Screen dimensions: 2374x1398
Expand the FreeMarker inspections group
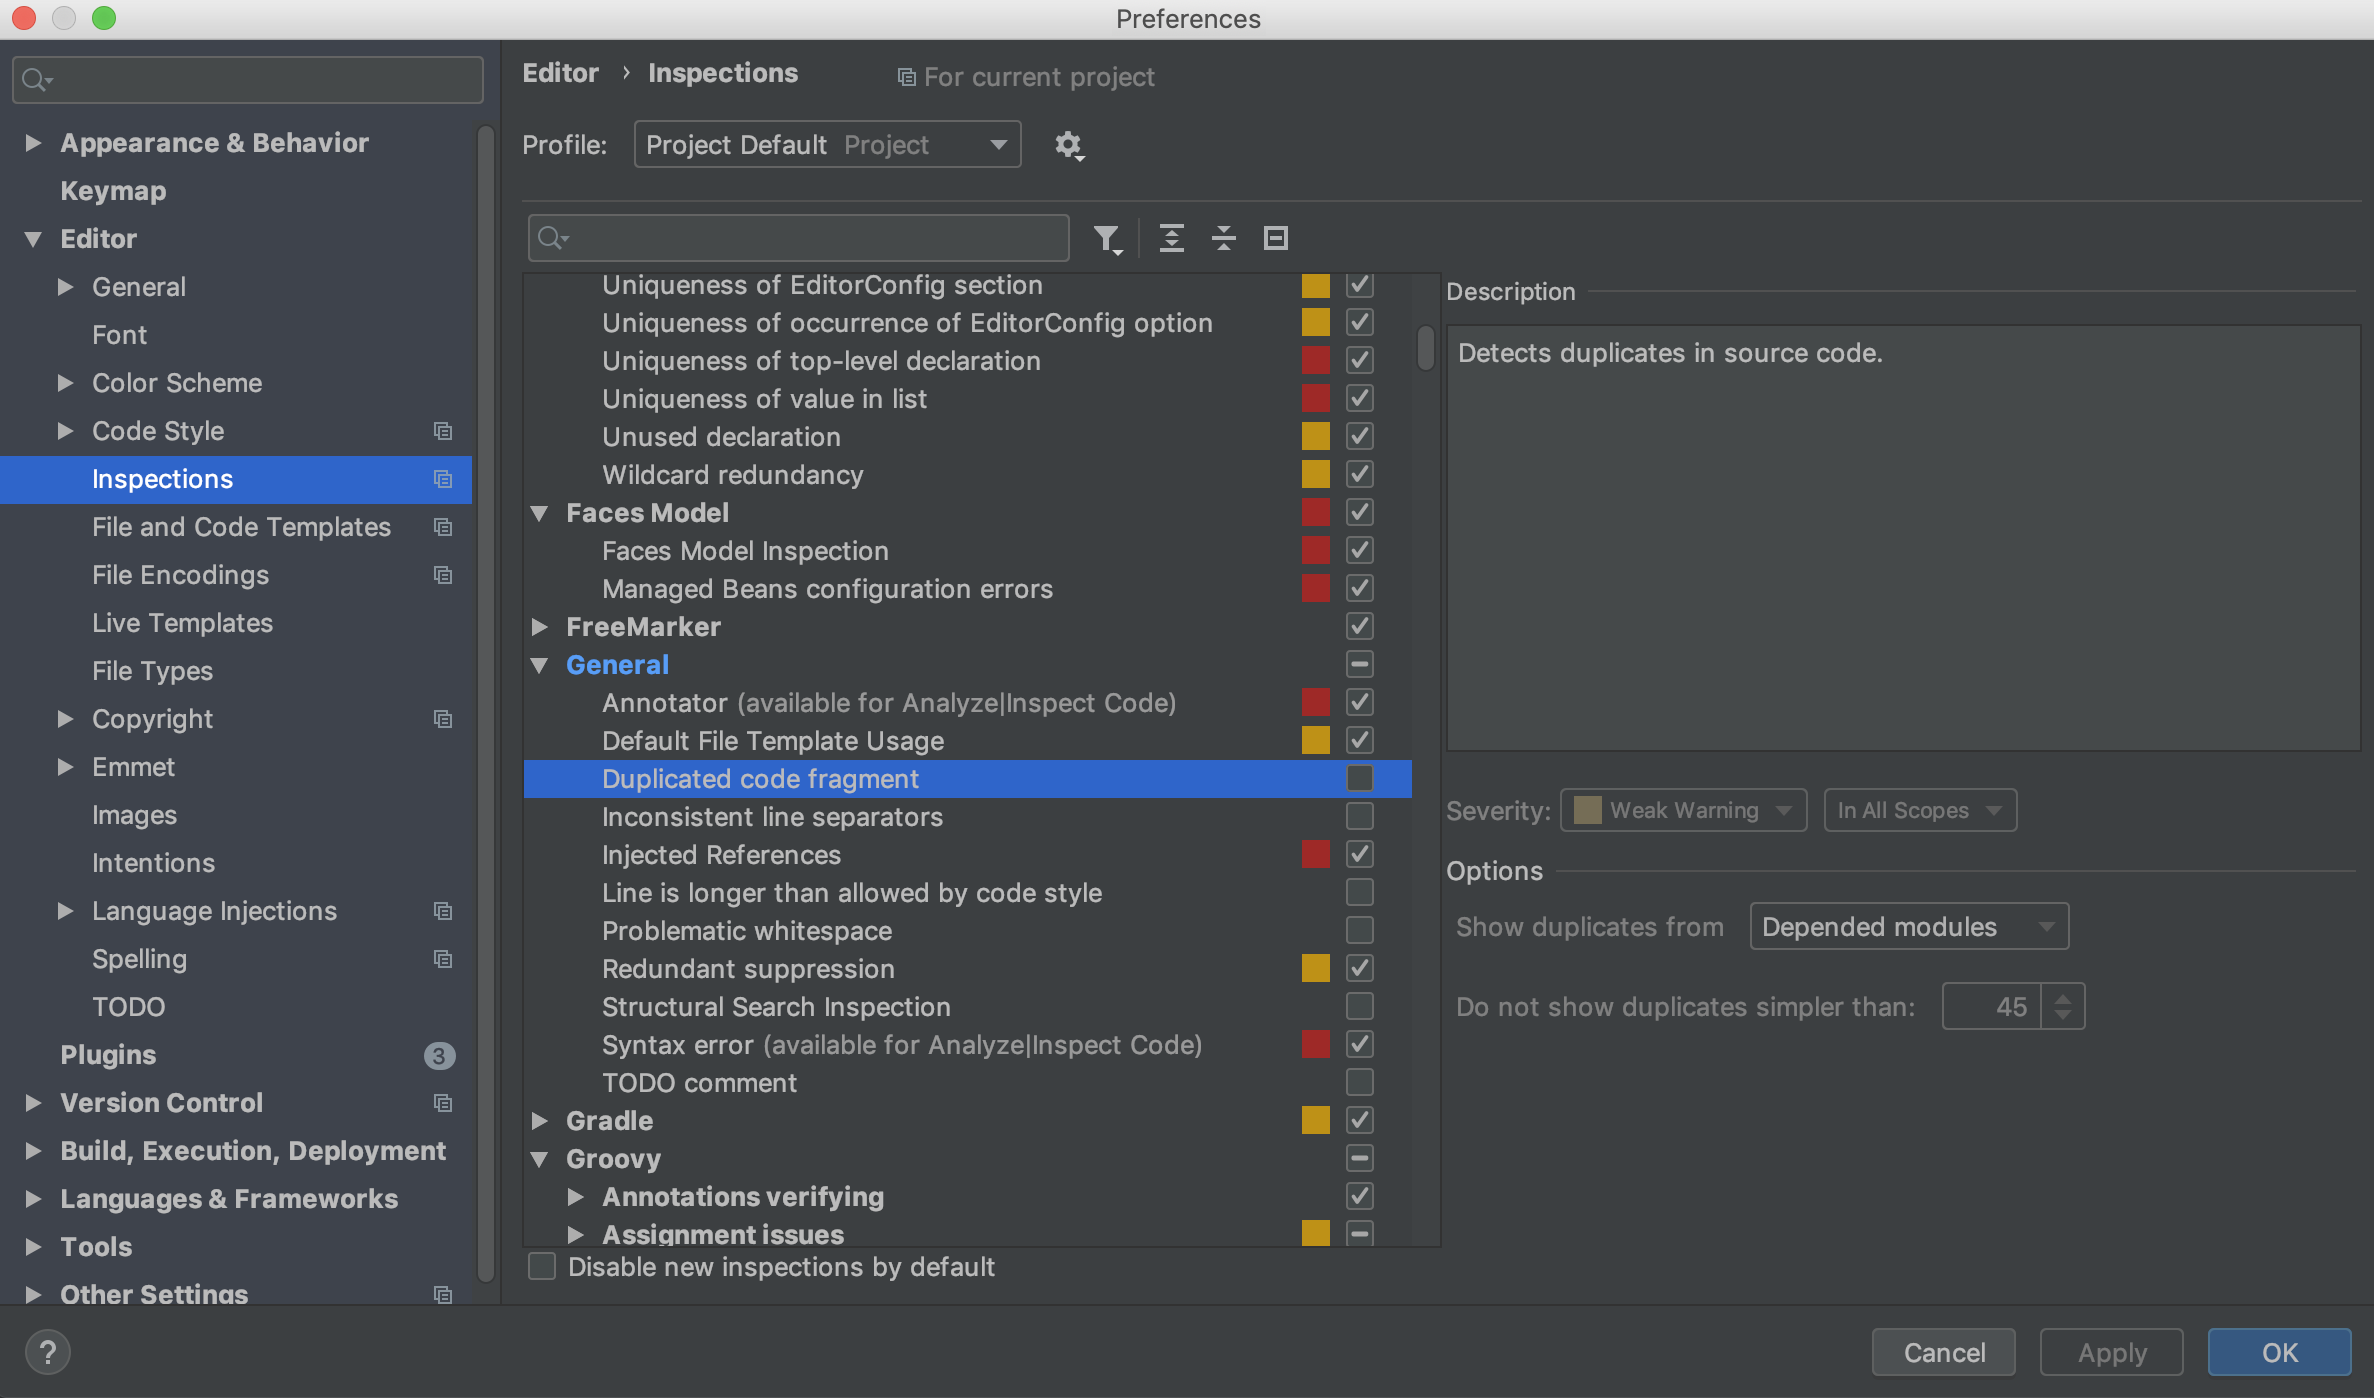coord(540,627)
